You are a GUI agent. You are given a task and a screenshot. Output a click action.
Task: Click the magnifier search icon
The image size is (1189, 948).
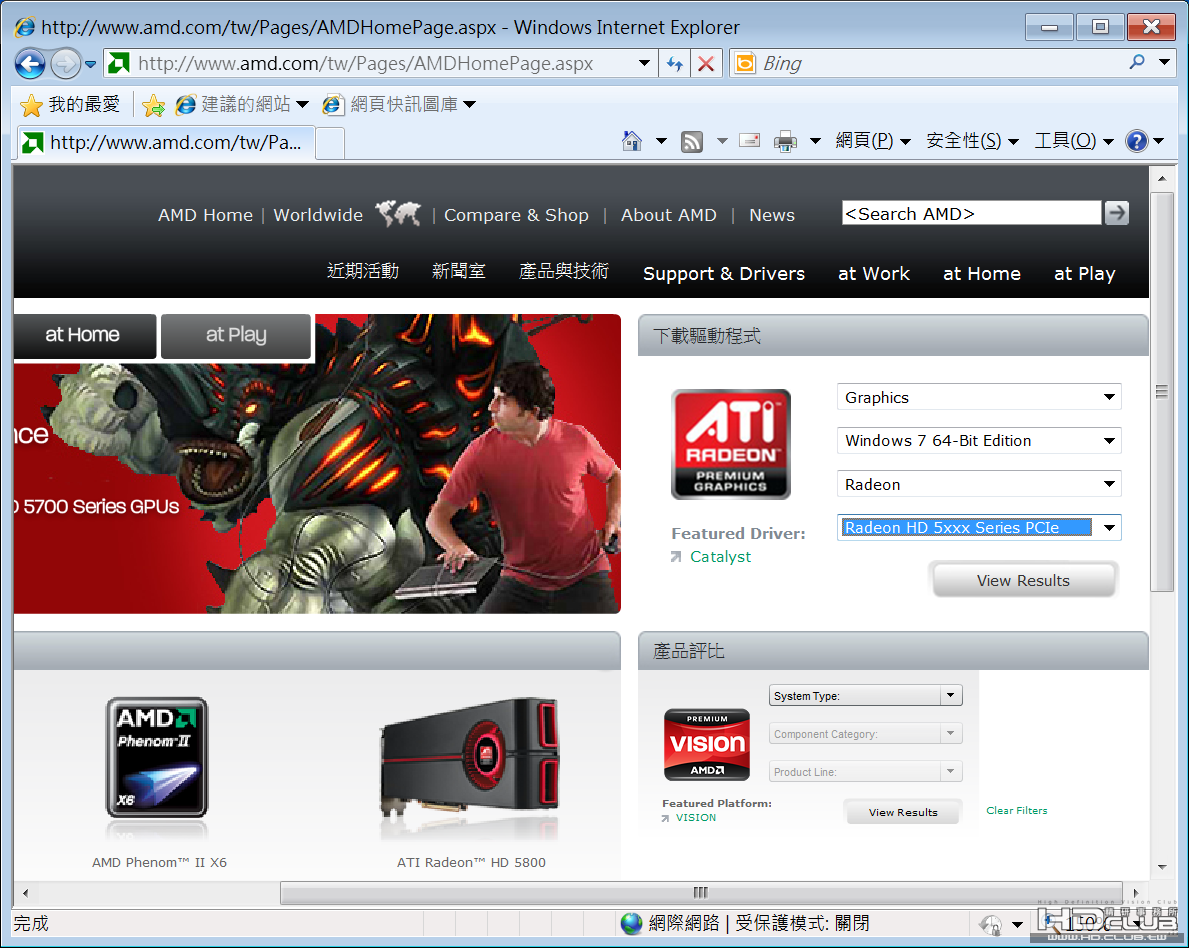[1137, 63]
